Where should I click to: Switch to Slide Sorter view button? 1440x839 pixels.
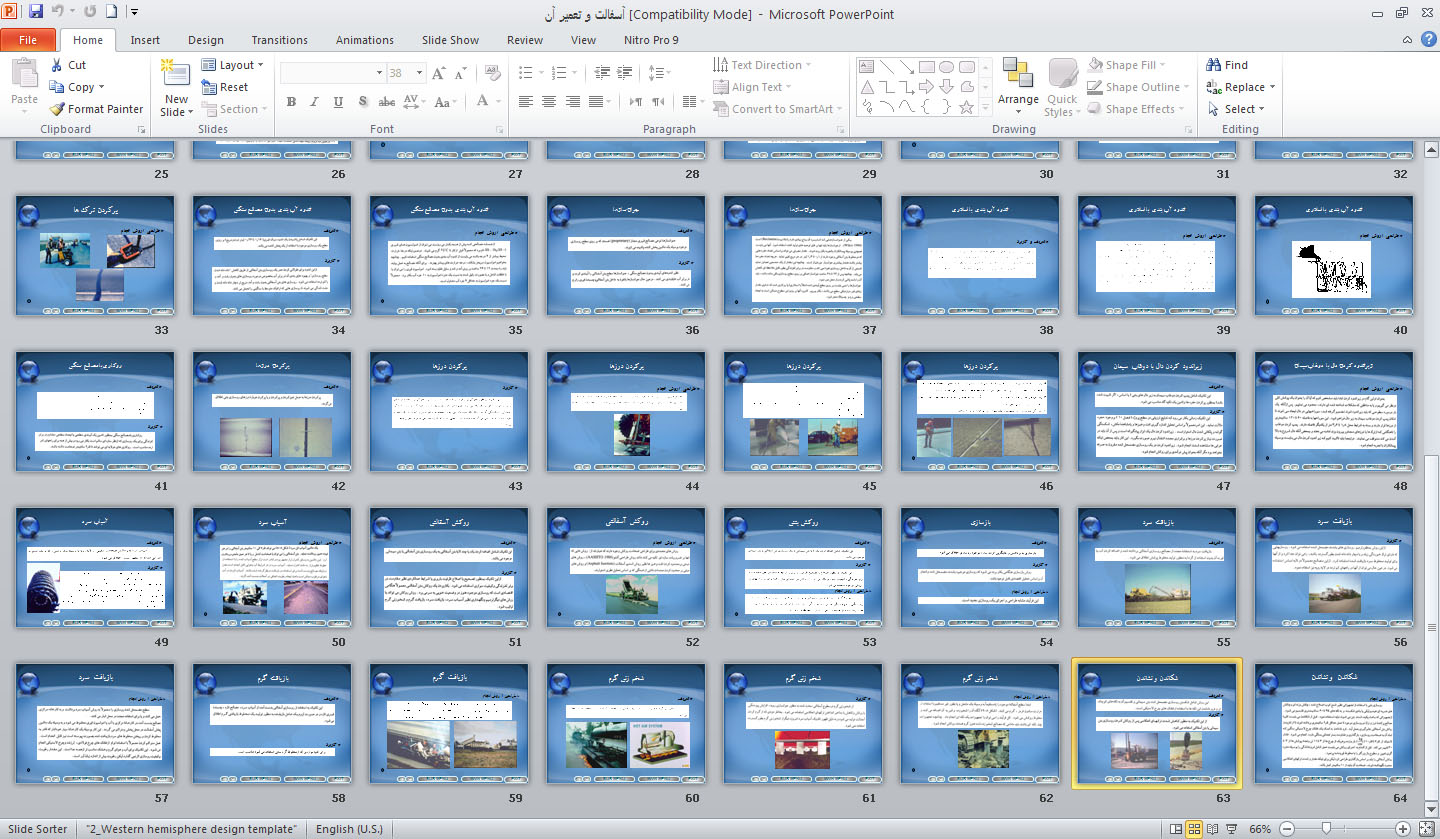1193,829
